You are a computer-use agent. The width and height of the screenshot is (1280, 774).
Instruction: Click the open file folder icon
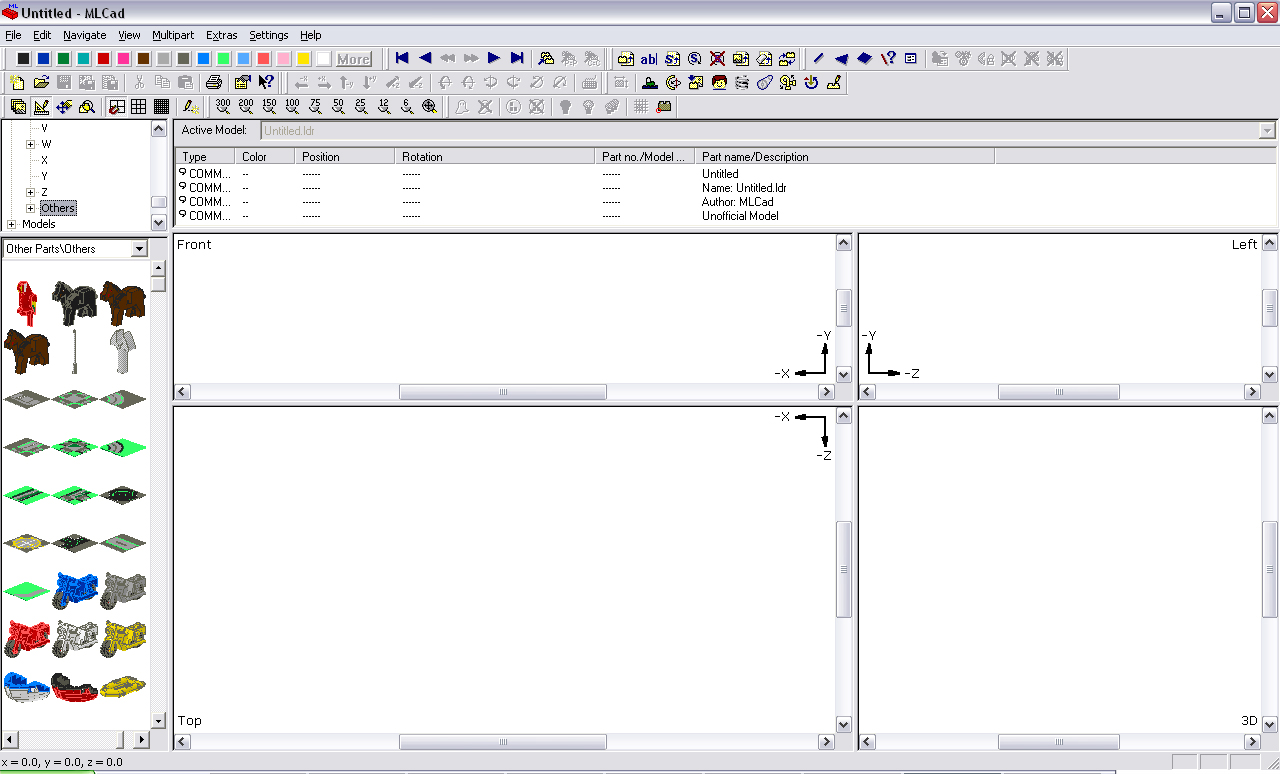coord(41,83)
